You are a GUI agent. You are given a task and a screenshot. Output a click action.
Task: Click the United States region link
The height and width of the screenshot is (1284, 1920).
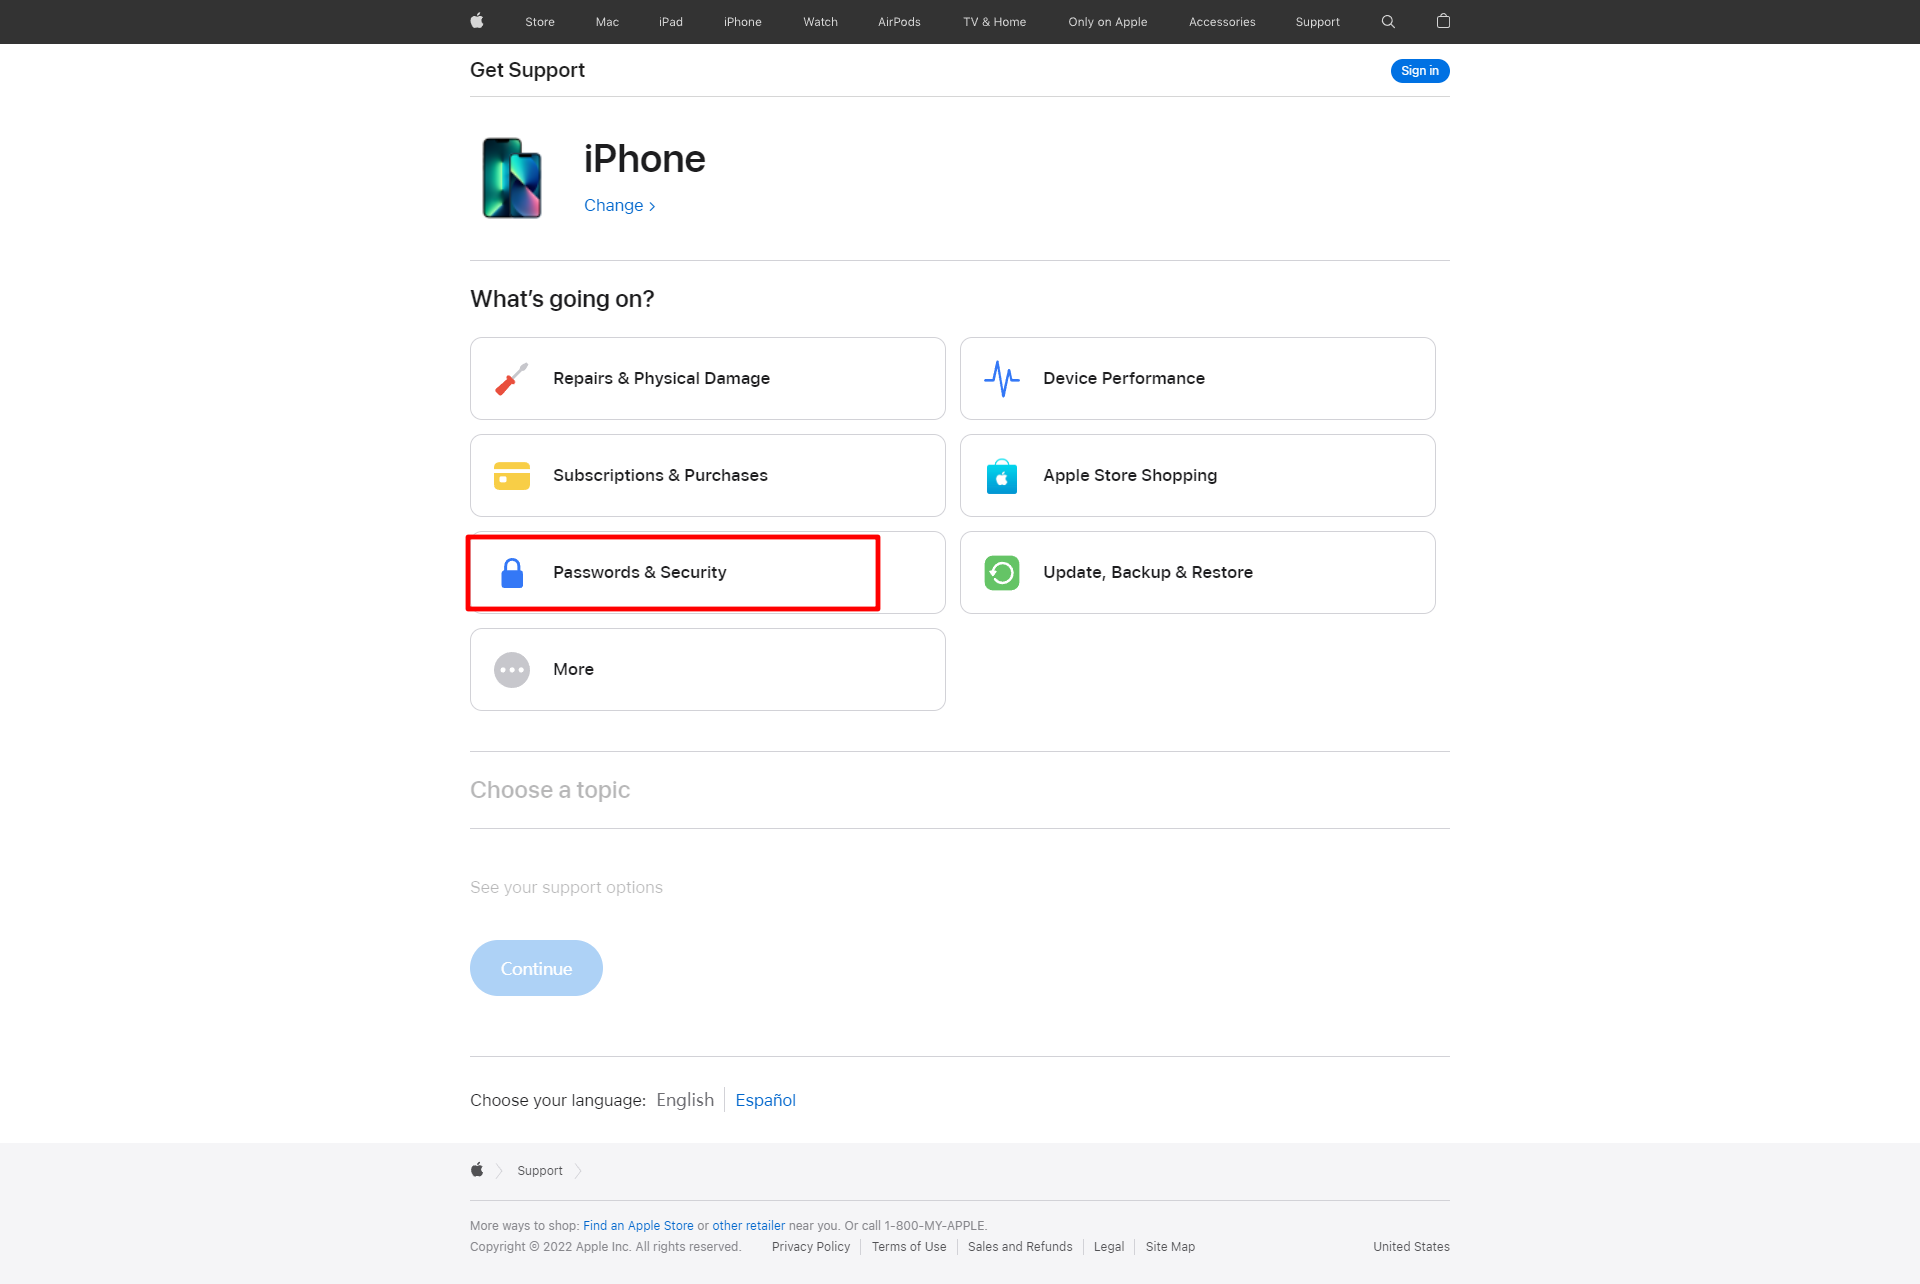tap(1411, 1247)
